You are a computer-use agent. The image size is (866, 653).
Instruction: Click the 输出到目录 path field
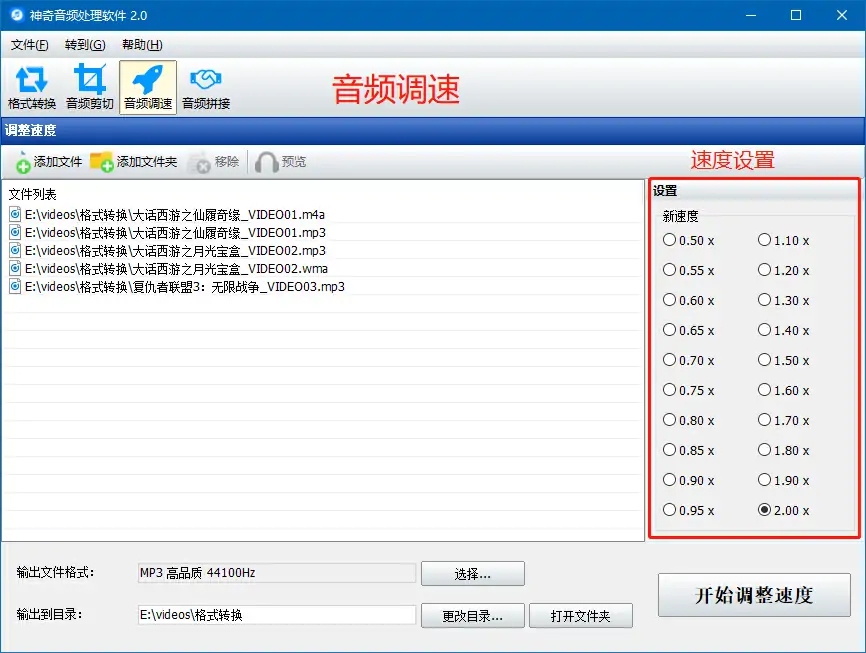tap(276, 616)
